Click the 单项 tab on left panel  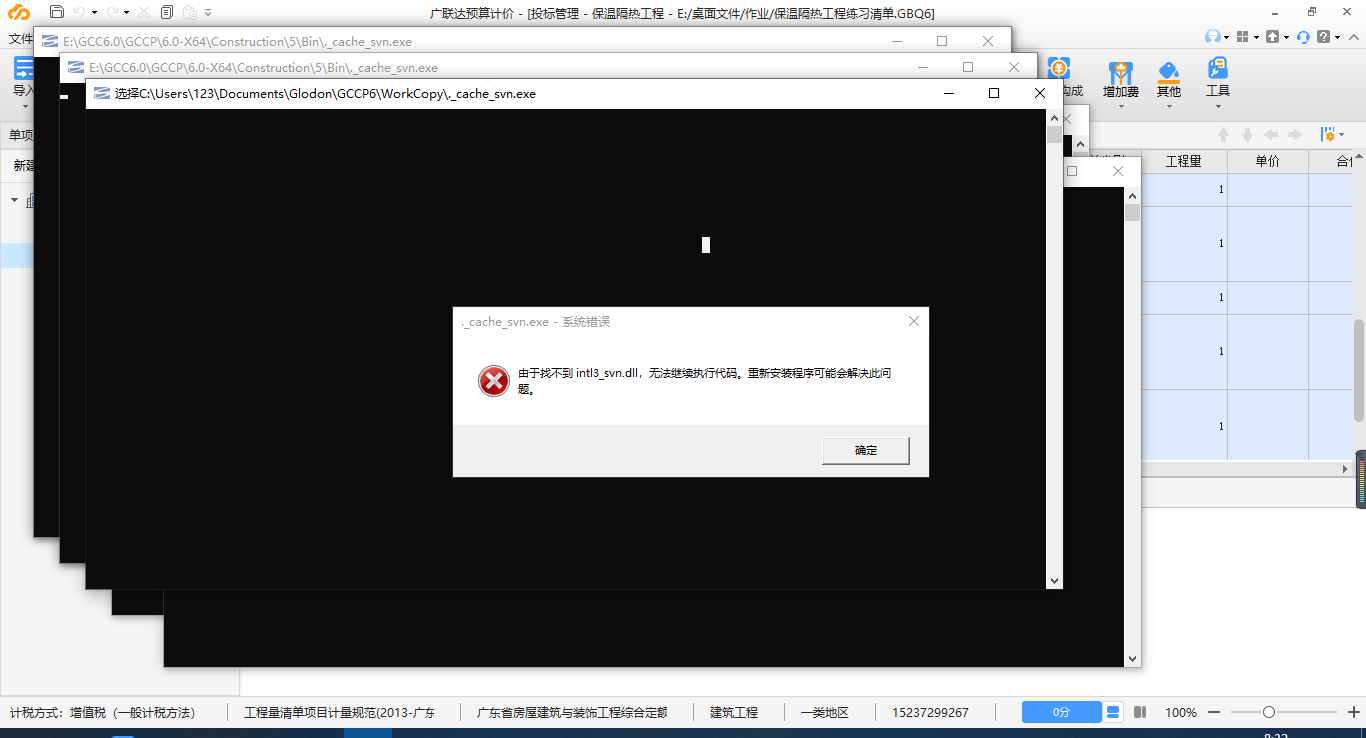click(20, 135)
